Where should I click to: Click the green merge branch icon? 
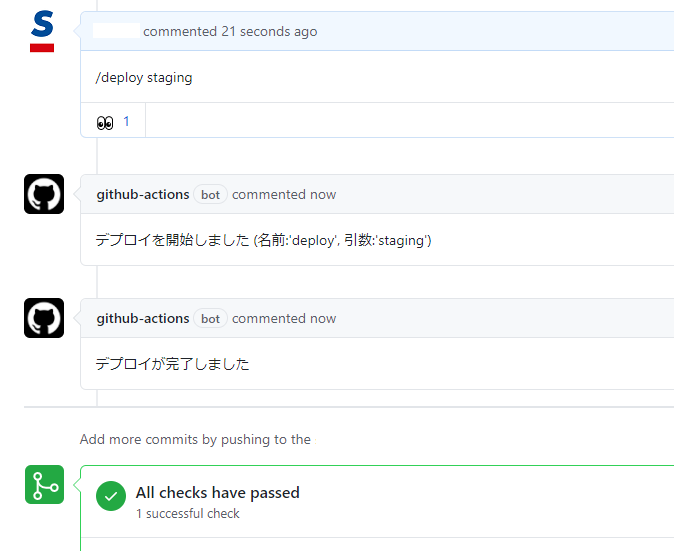[44, 484]
